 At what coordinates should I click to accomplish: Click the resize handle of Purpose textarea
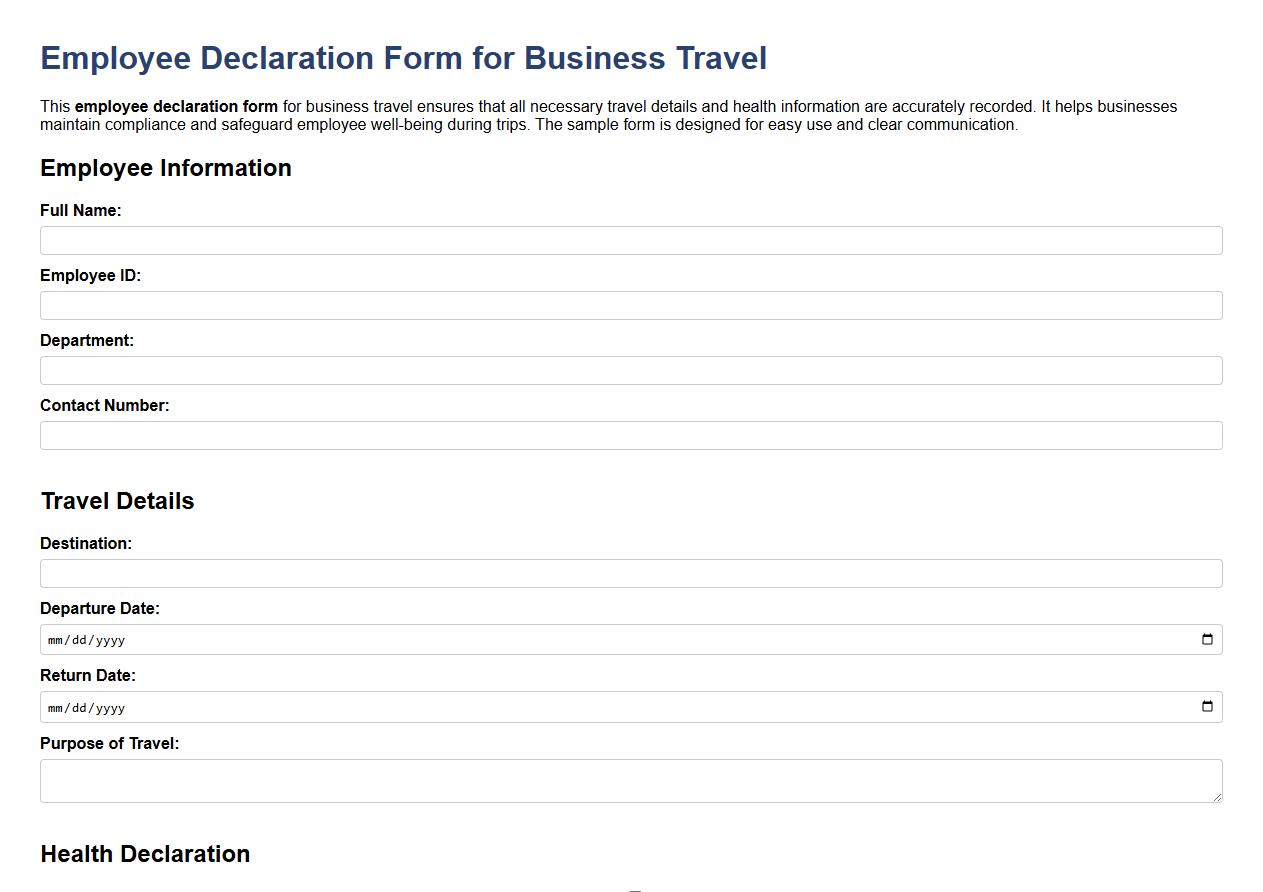tap(1218, 798)
